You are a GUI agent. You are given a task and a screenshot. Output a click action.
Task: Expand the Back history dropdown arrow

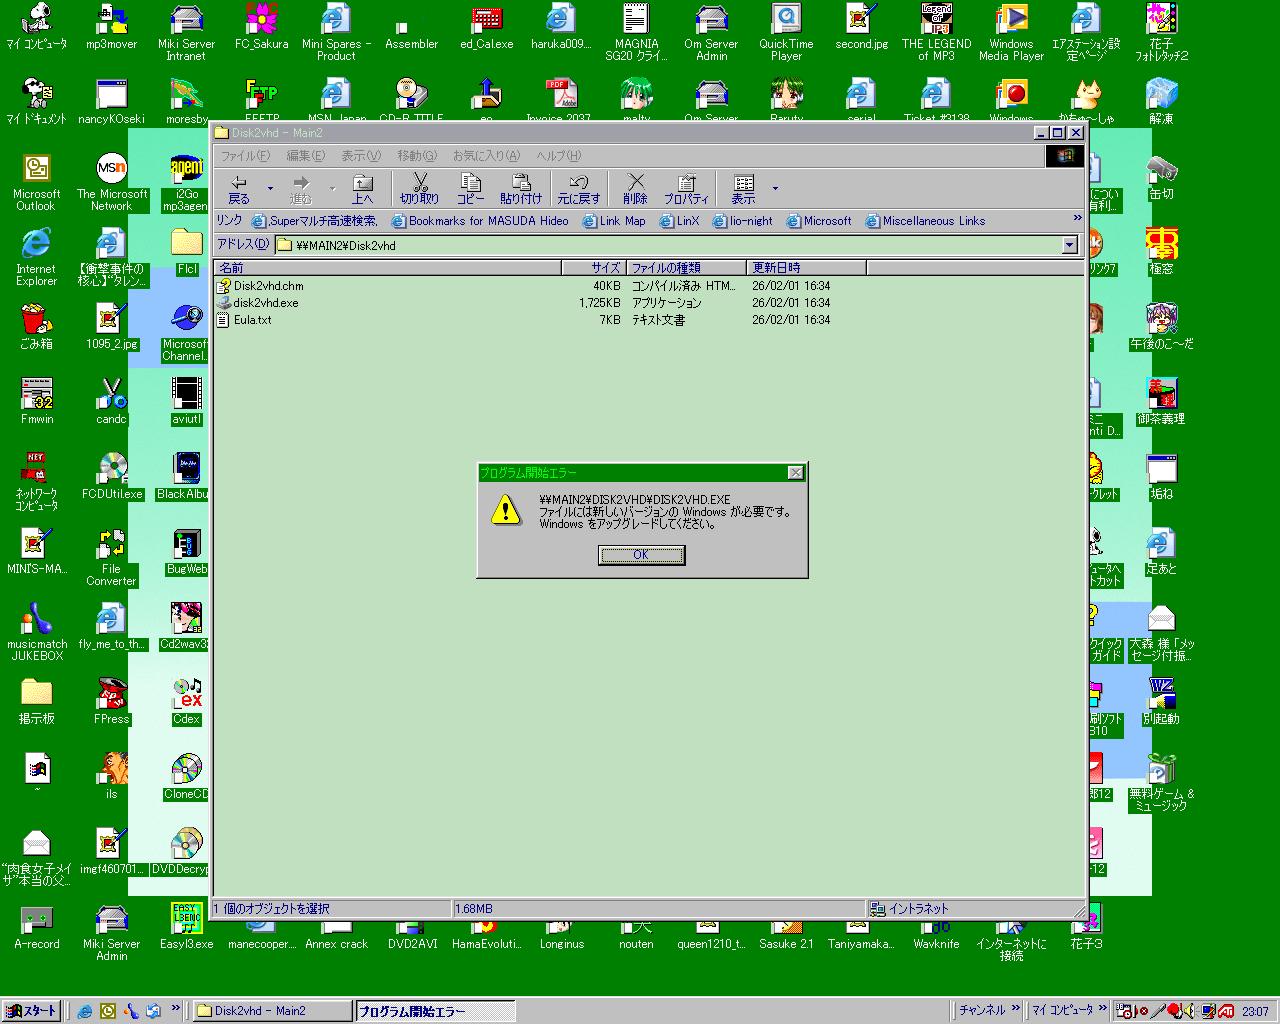tap(270, 188)
